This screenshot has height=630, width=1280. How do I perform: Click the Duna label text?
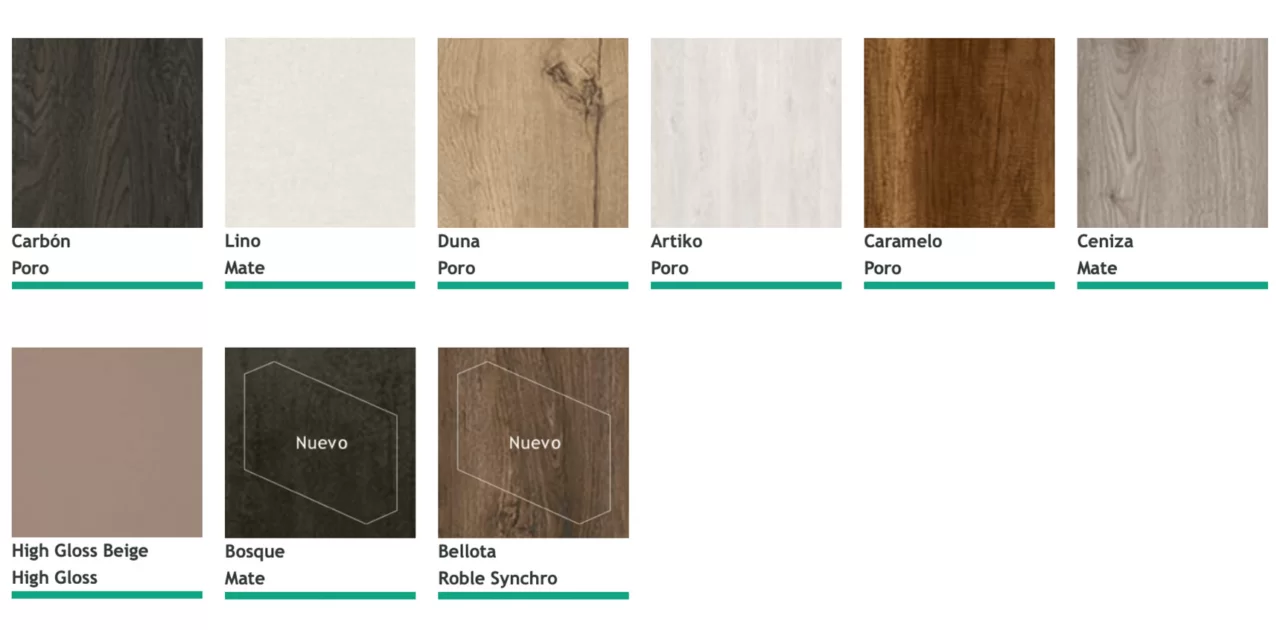click(x=459, y=241)
